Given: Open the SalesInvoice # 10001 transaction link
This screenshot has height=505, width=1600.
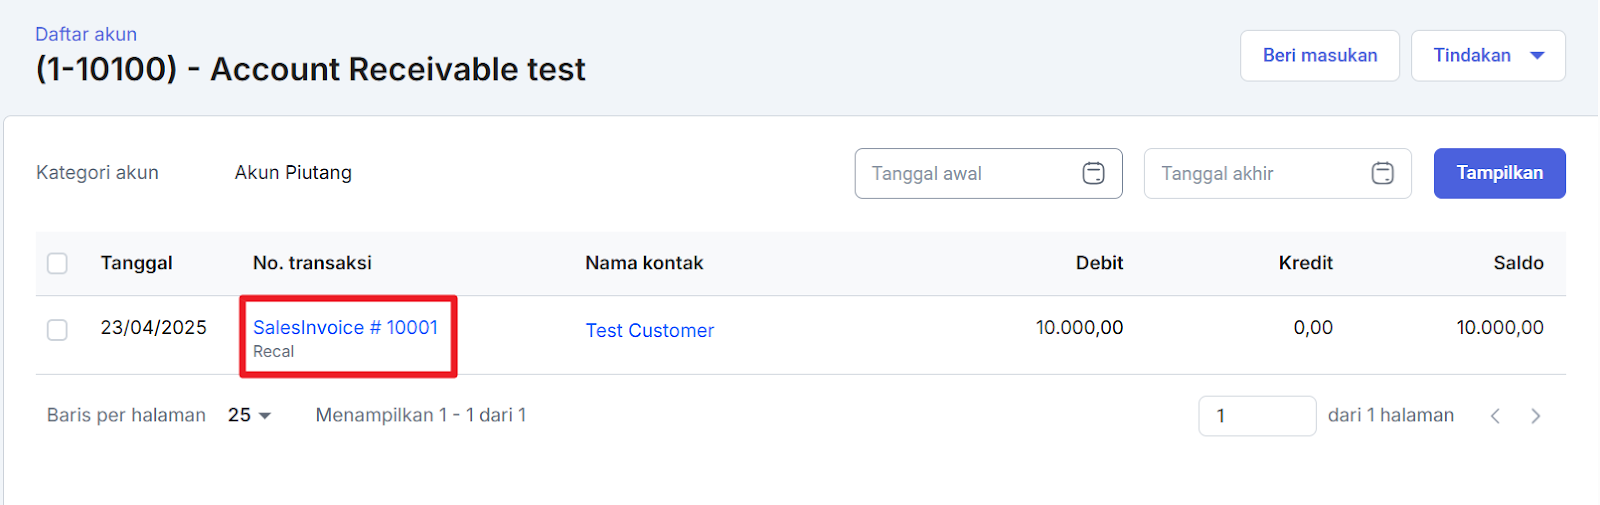Looking at the screenshot, I should tap(345, 328).
